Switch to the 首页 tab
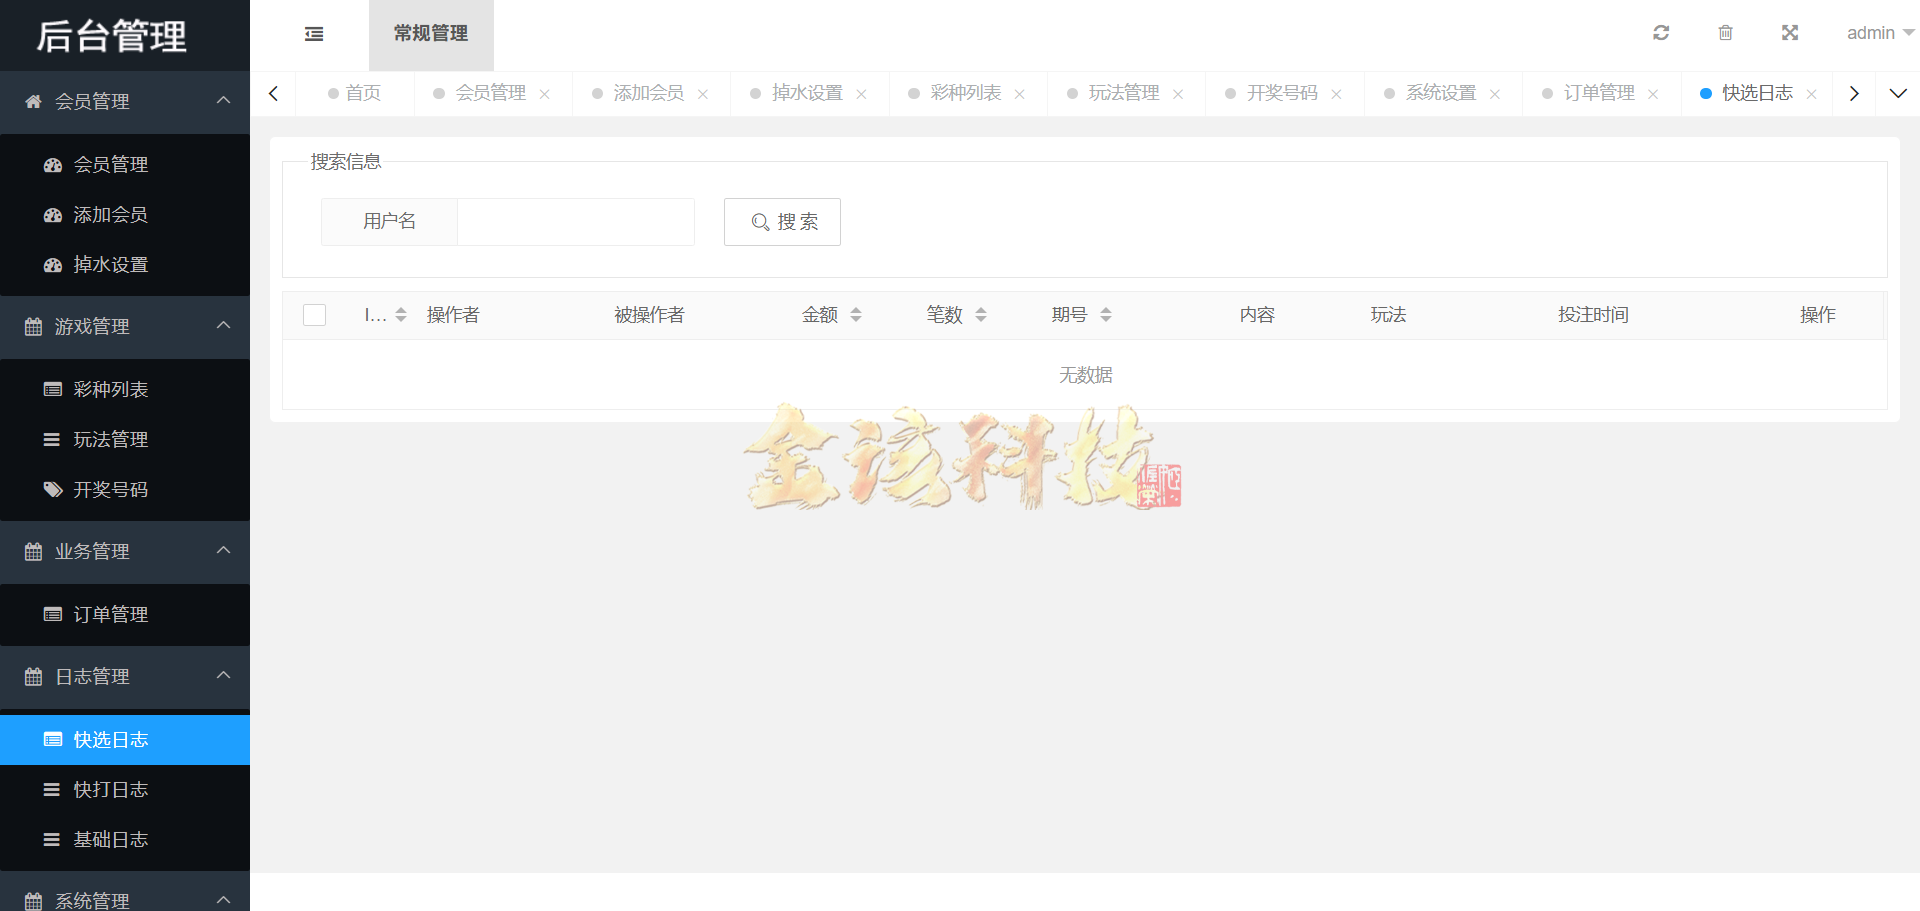1920x911 pixels. (x=362, y=92)
